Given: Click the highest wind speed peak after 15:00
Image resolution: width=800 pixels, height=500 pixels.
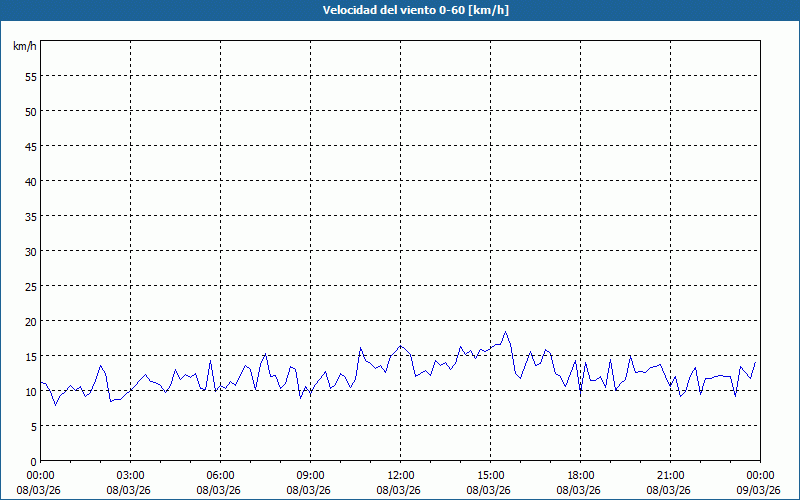Looking at the screenshot, I should click(x=506, y=332).
